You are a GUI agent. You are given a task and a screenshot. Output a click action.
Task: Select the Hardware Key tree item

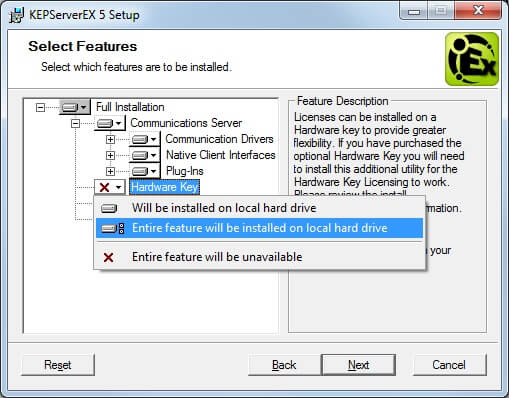pos(165,187)
